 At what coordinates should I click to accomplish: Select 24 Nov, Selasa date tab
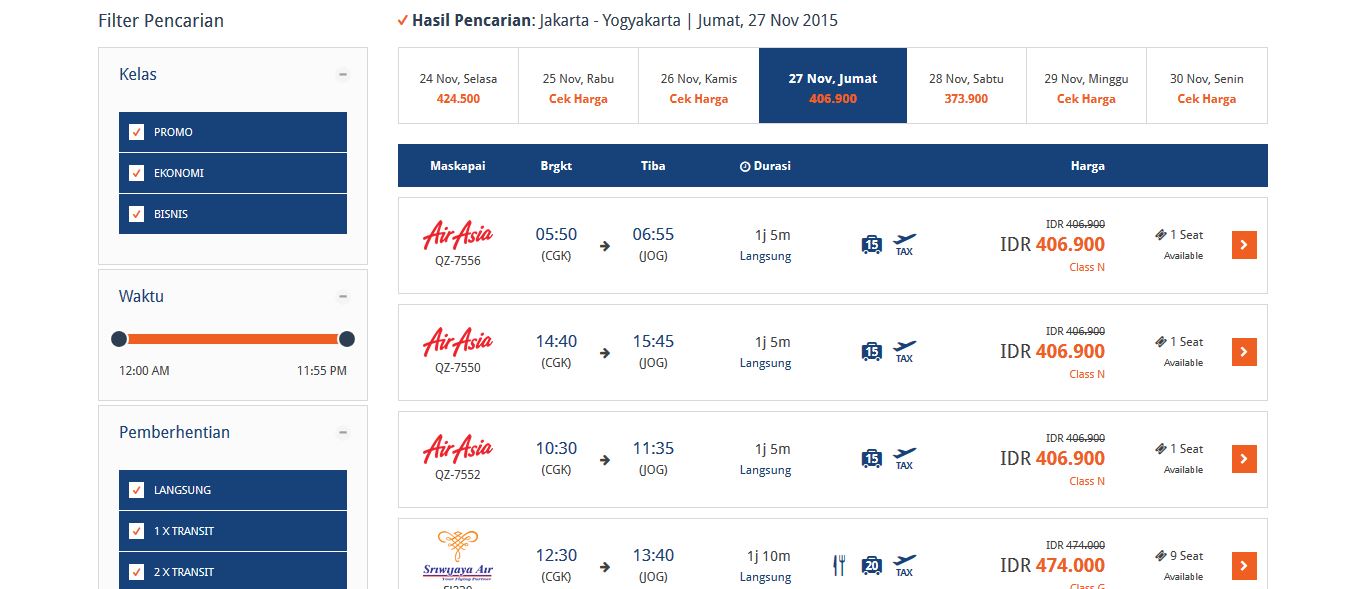(x=458, y=86)
